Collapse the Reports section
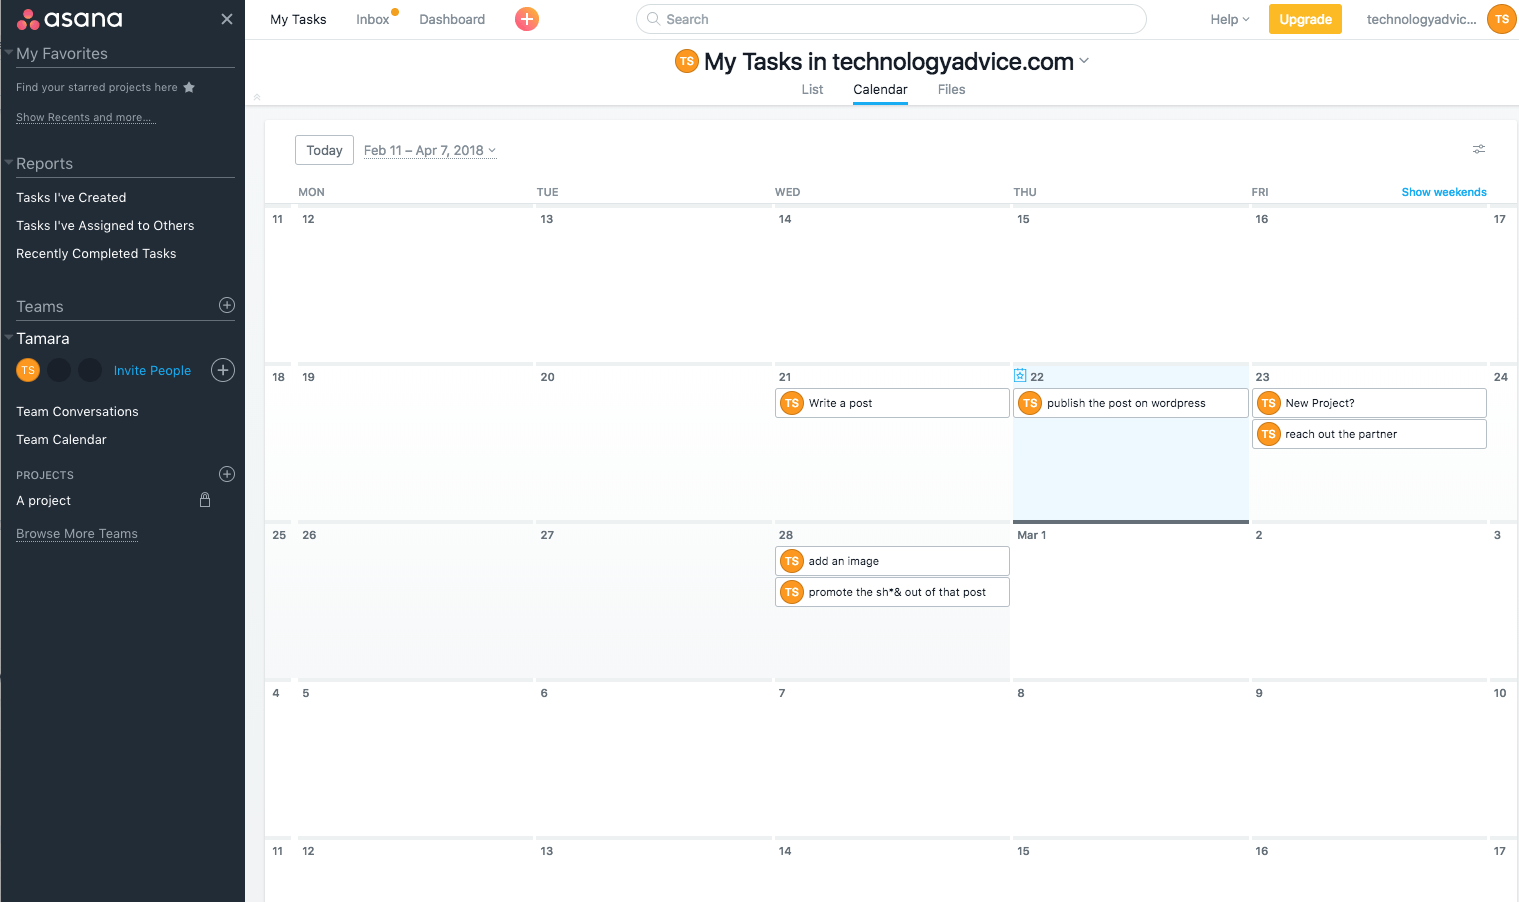 [x=8, y=162]
